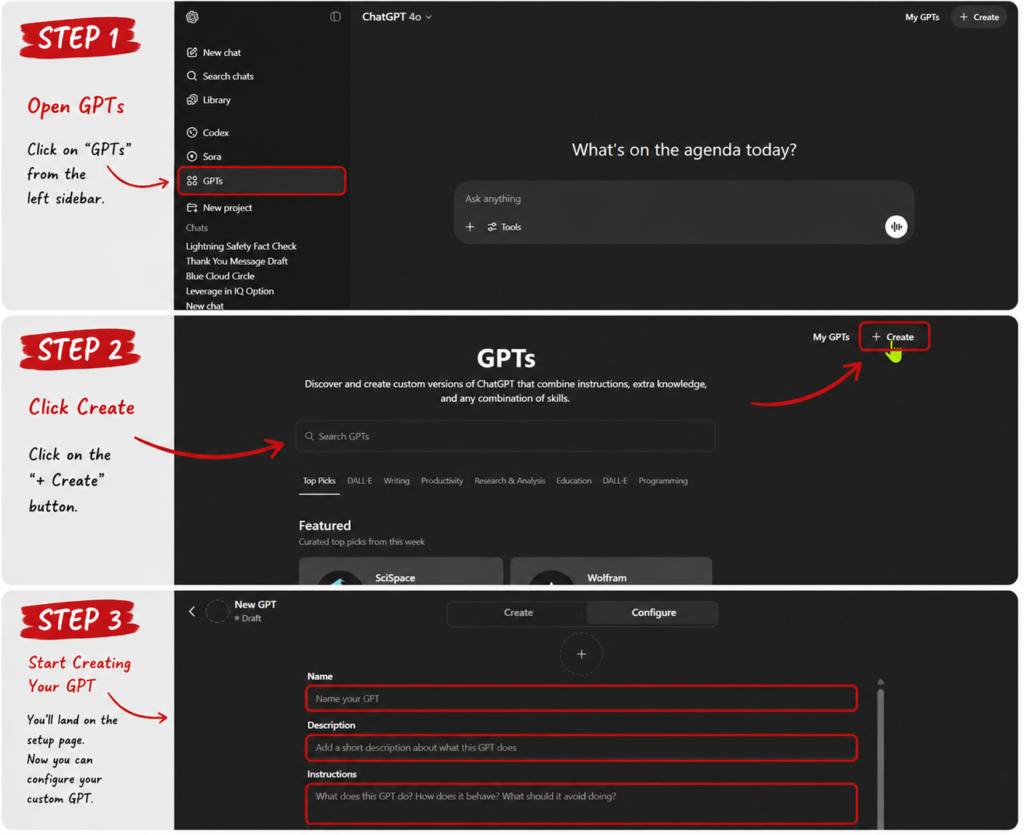
Task: Open Search chats in the sidebar
Action: click(x=220, y=76)
